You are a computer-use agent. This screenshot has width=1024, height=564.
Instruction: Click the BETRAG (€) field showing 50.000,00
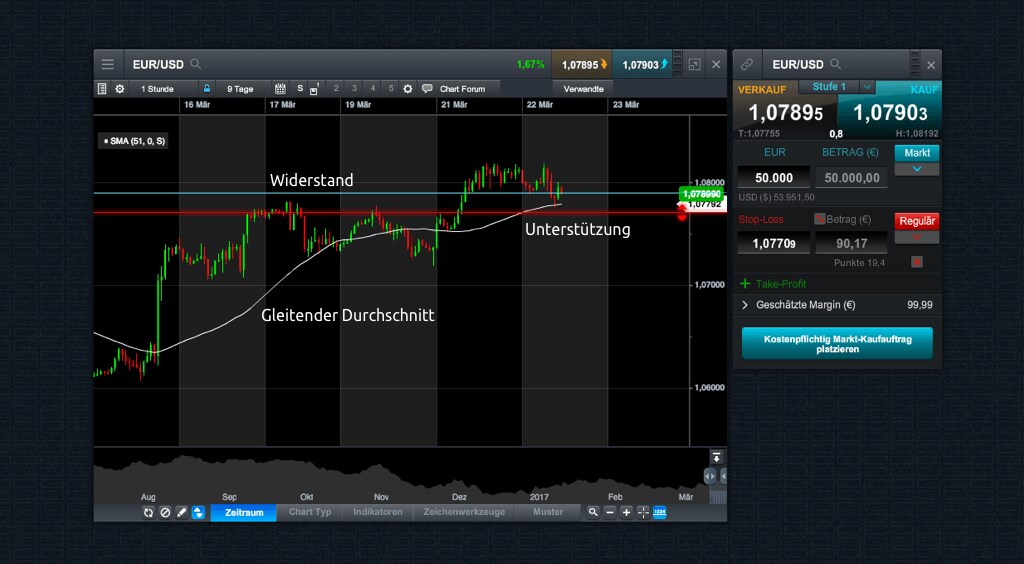(852, 178)
